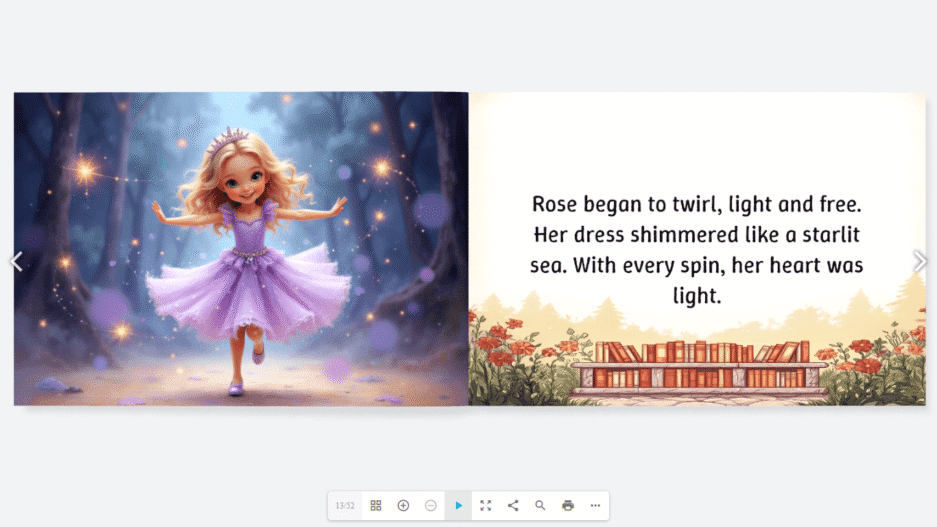Open search with the magnifier icon

(x=540, y=505)
